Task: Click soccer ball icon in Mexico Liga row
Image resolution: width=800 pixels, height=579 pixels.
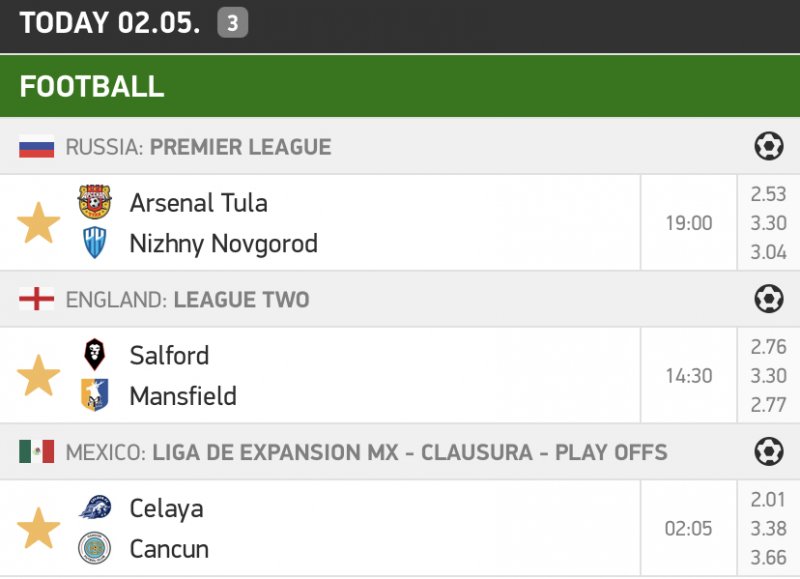Action: (x=768, y=452)
